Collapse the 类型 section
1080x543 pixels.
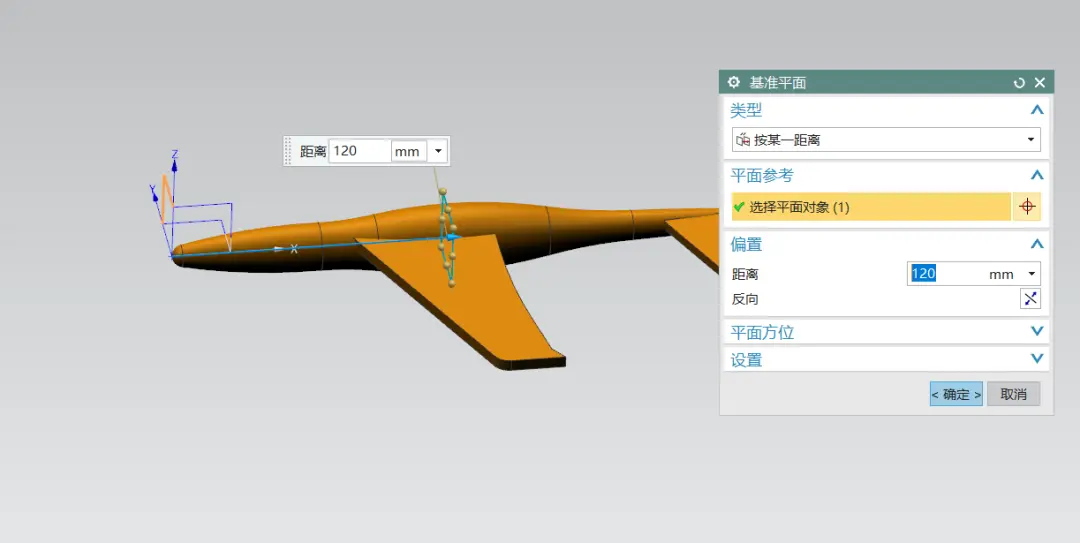[1037, 110]
